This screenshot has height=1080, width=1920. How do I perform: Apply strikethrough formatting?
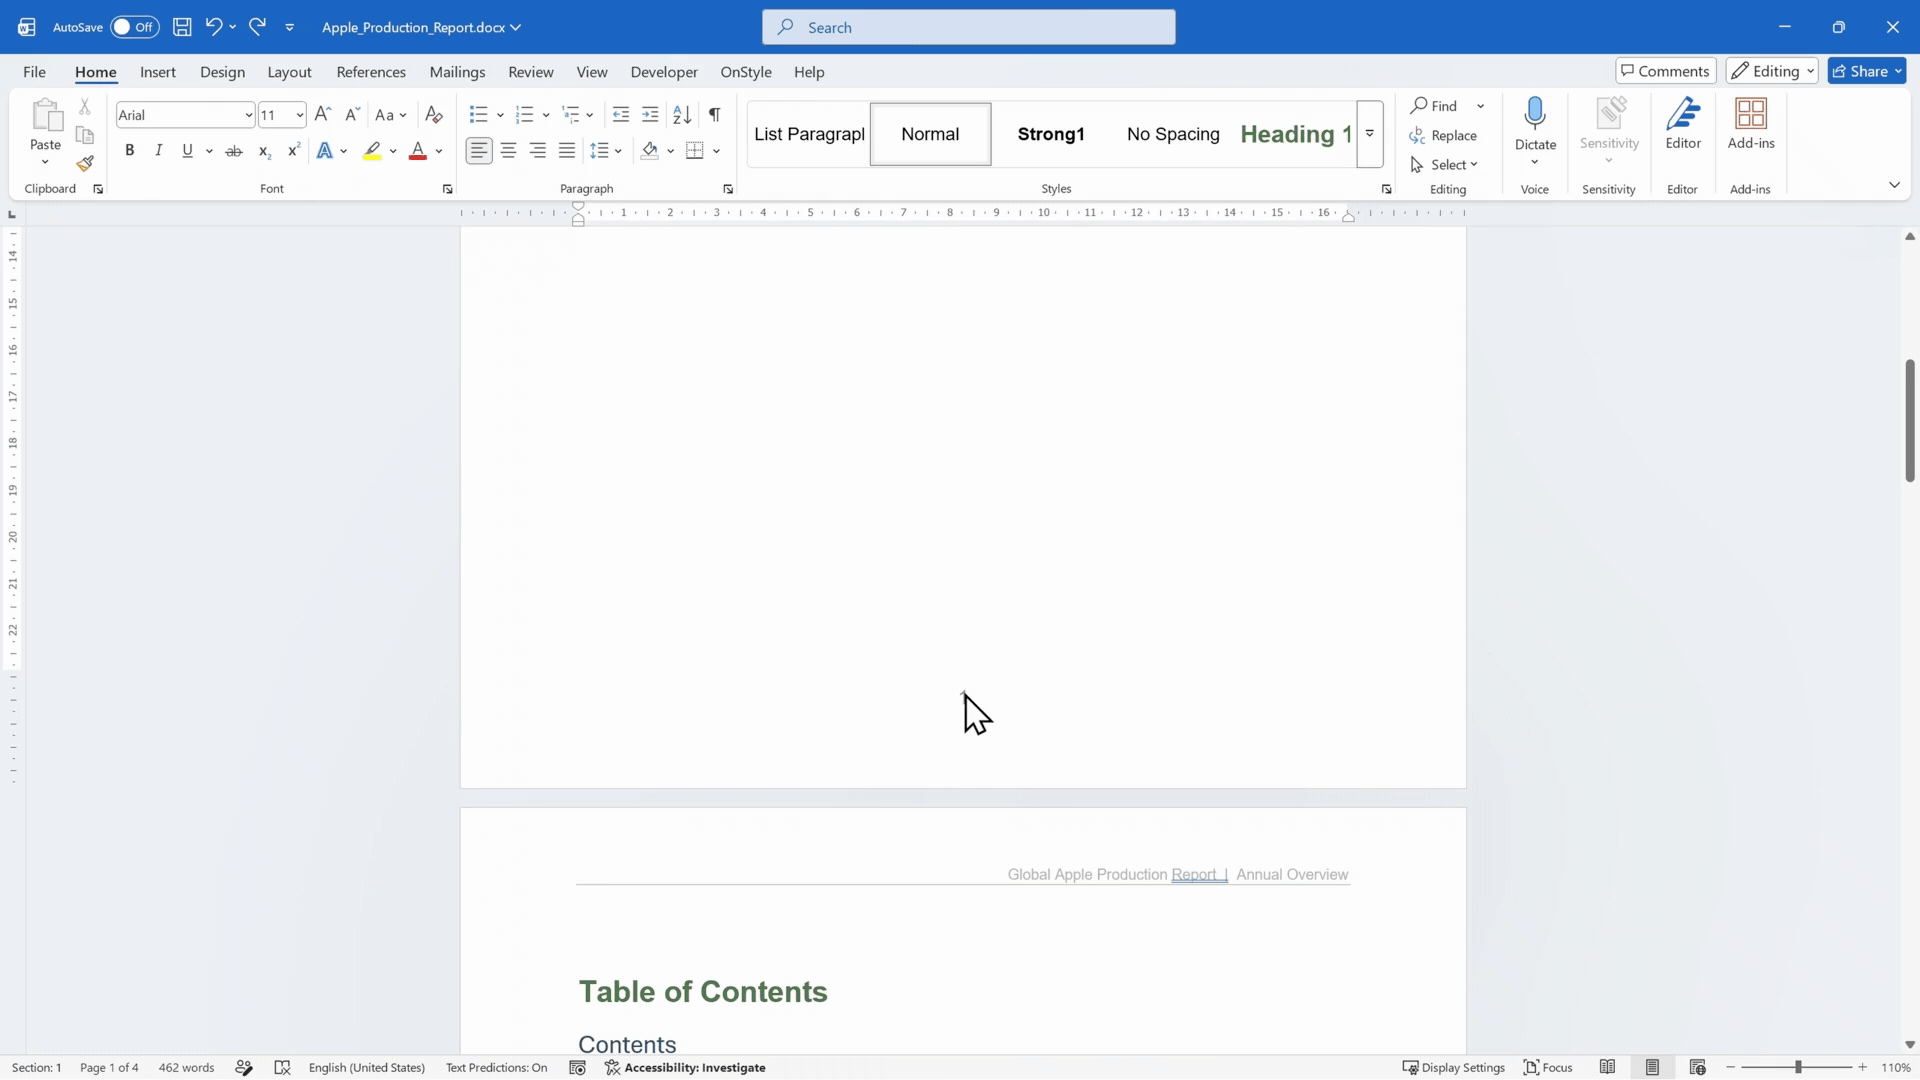tap(234, 151)
